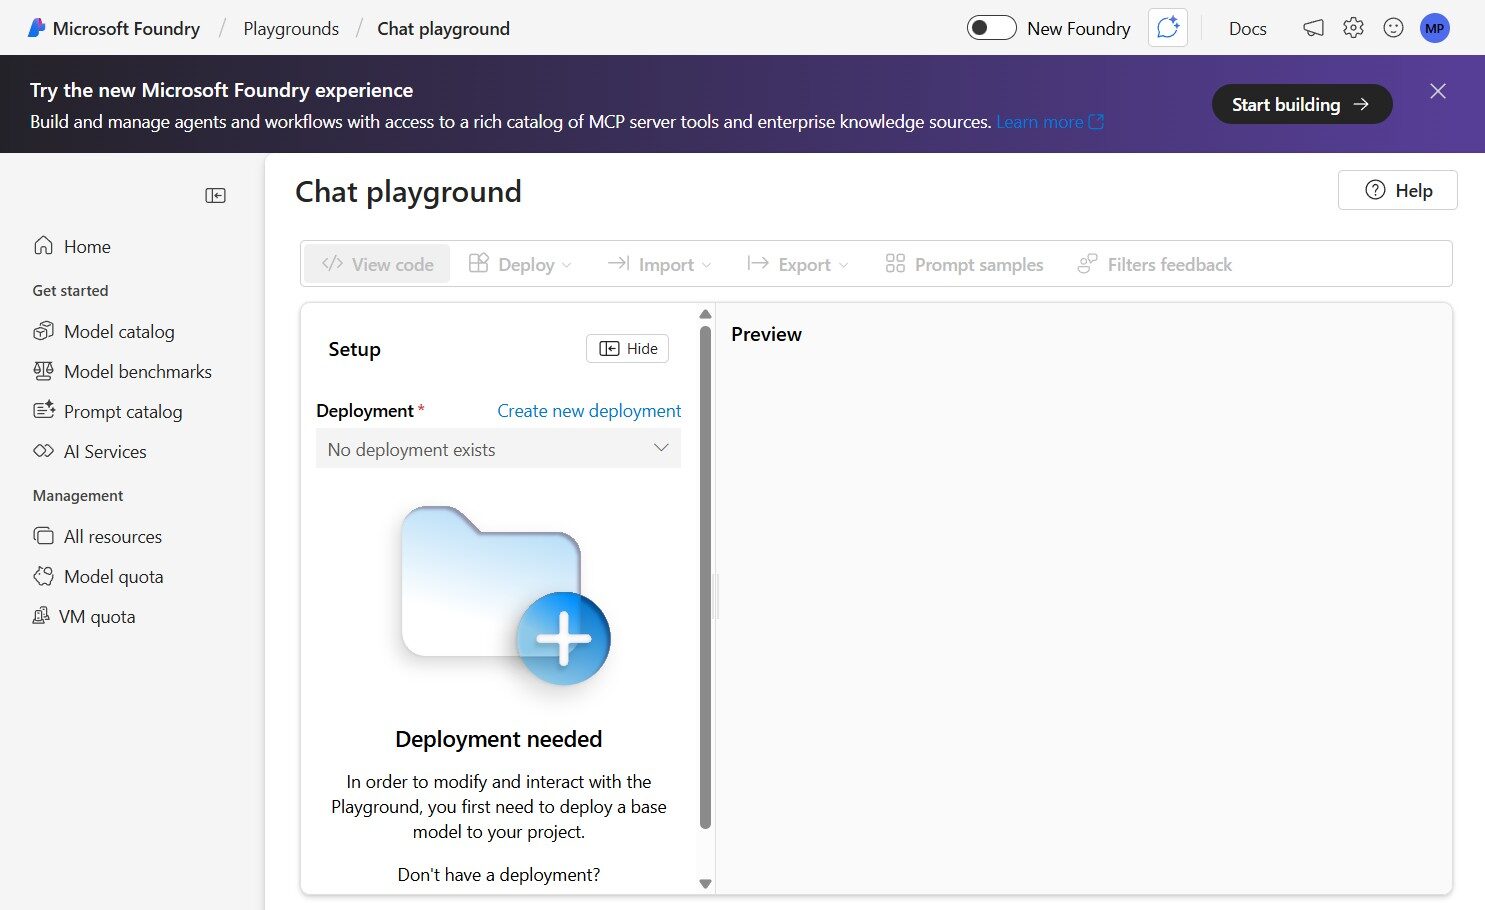Open the announcements megaphone icon
Screen dimensions: 1485x910
pos(1313,28)
